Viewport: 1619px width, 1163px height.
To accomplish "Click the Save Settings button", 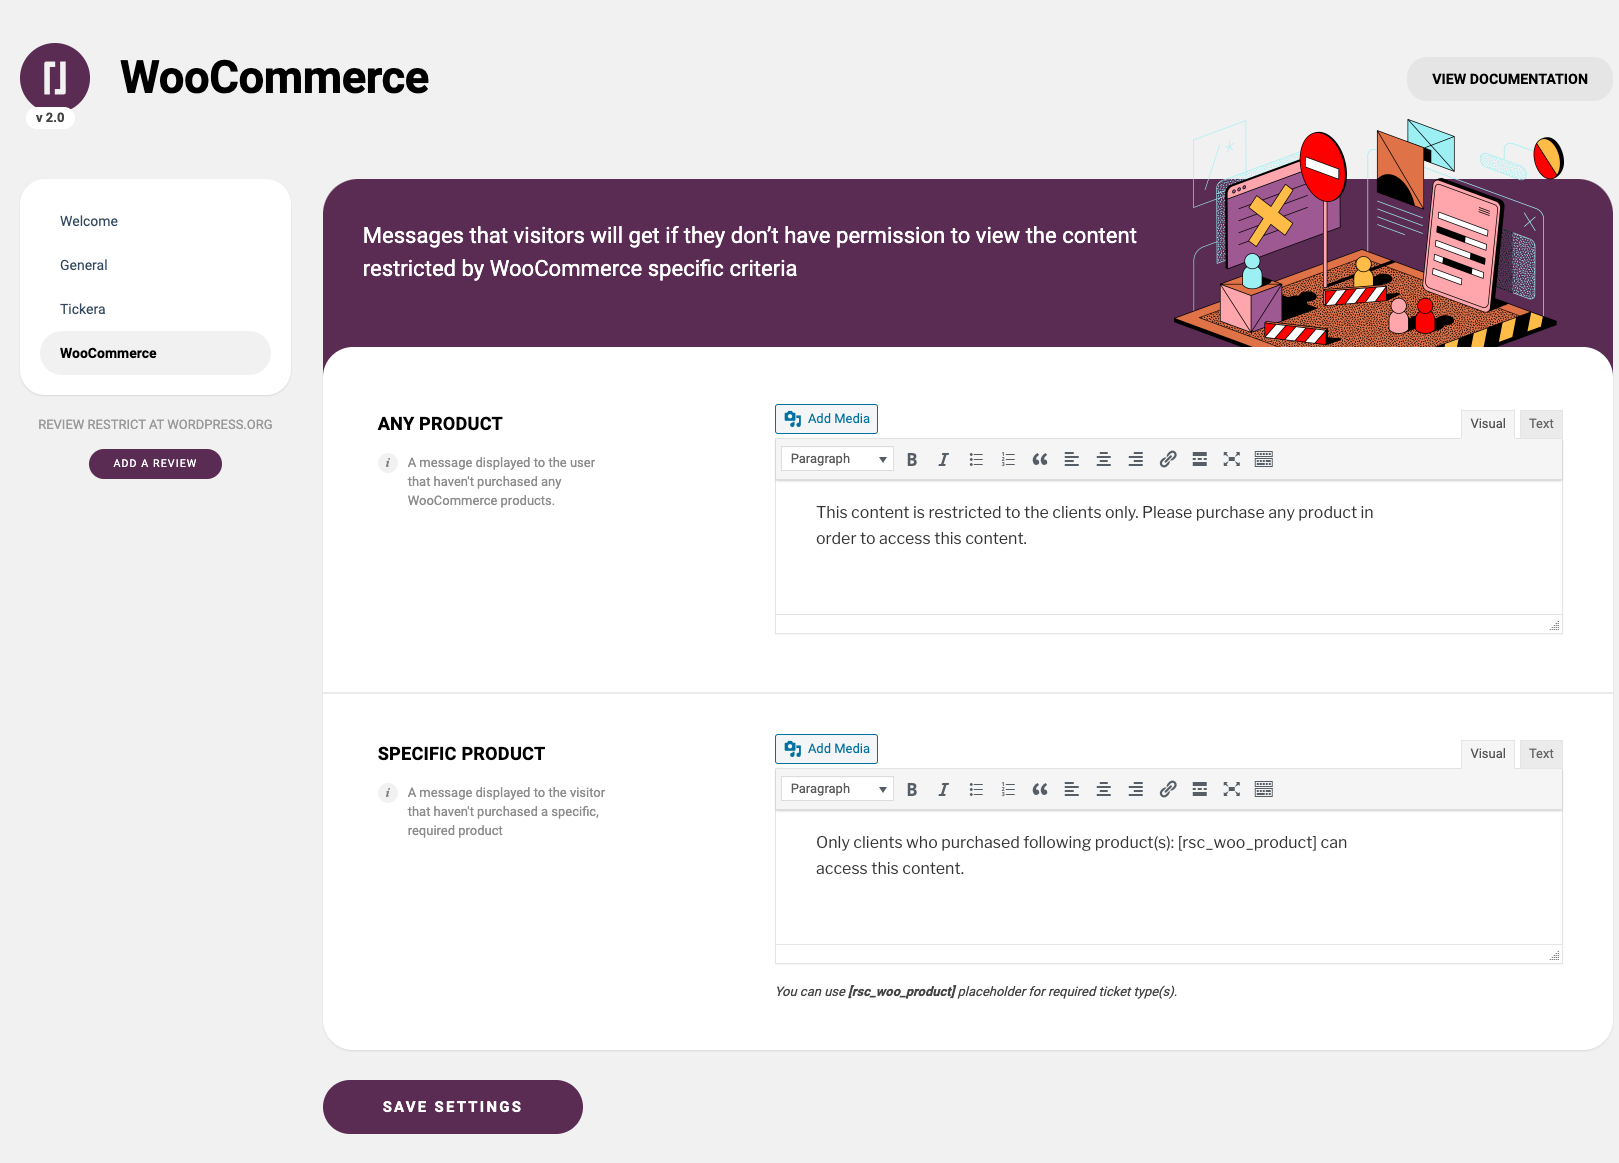I will (453, 1107).
